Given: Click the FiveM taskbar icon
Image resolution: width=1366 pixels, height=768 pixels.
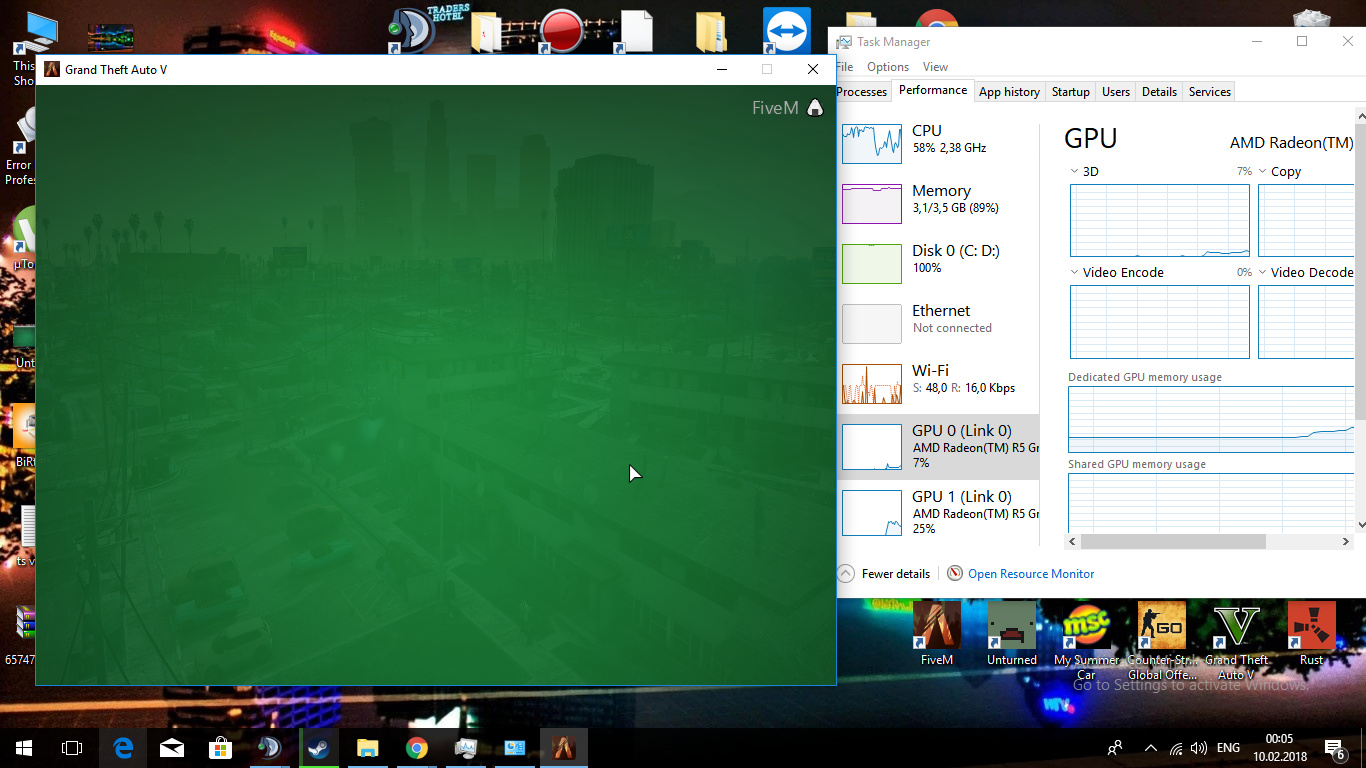Looking at the screenshot, I should point(564,748).
